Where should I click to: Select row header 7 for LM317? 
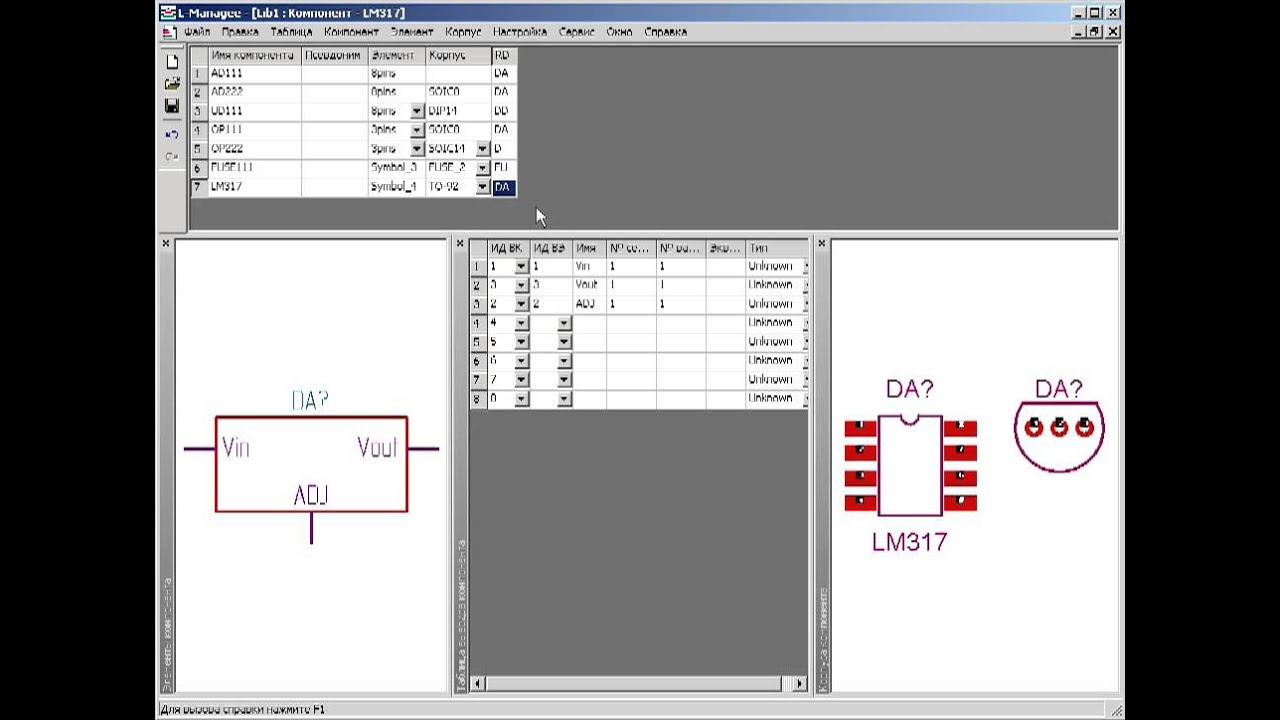(x=198, y=187)
